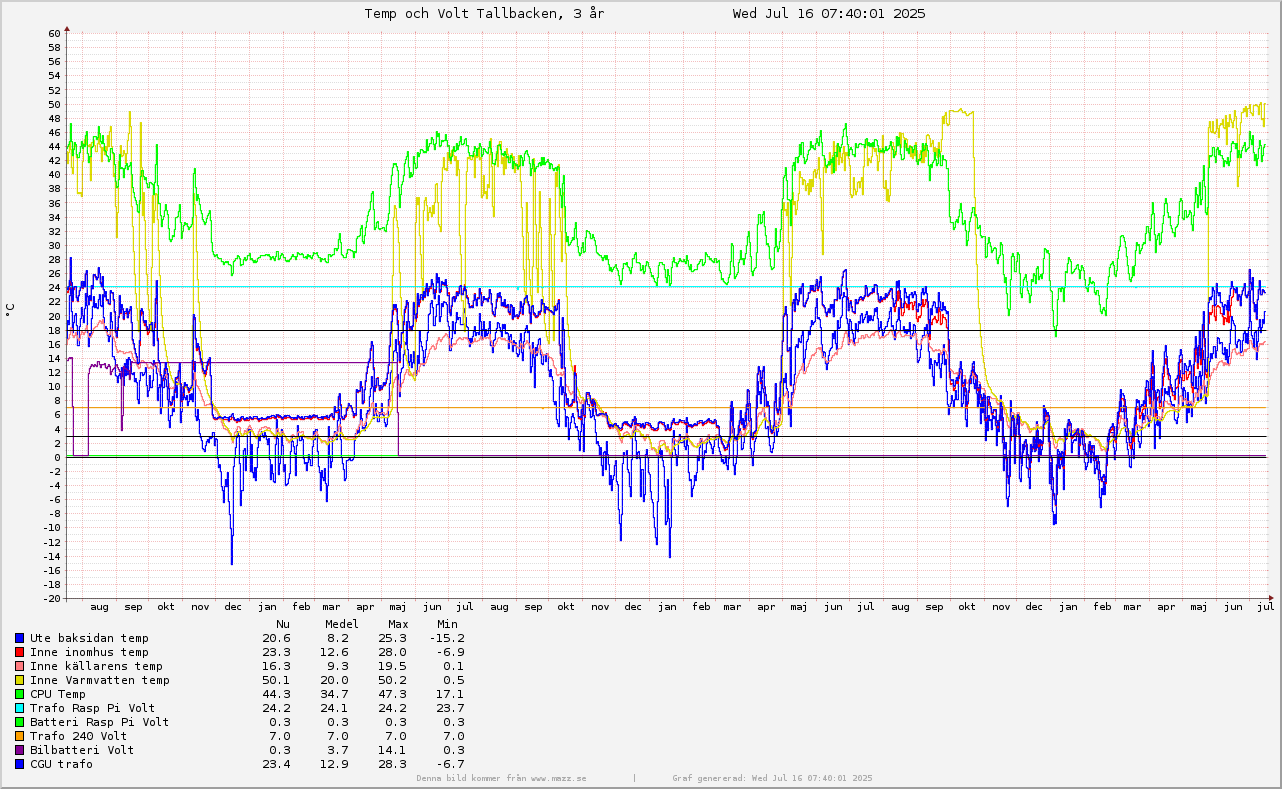Select the 'Inne källarens temp' legend label
The height and width of the screenshot is (789, 1282).
tap(96, 666)
